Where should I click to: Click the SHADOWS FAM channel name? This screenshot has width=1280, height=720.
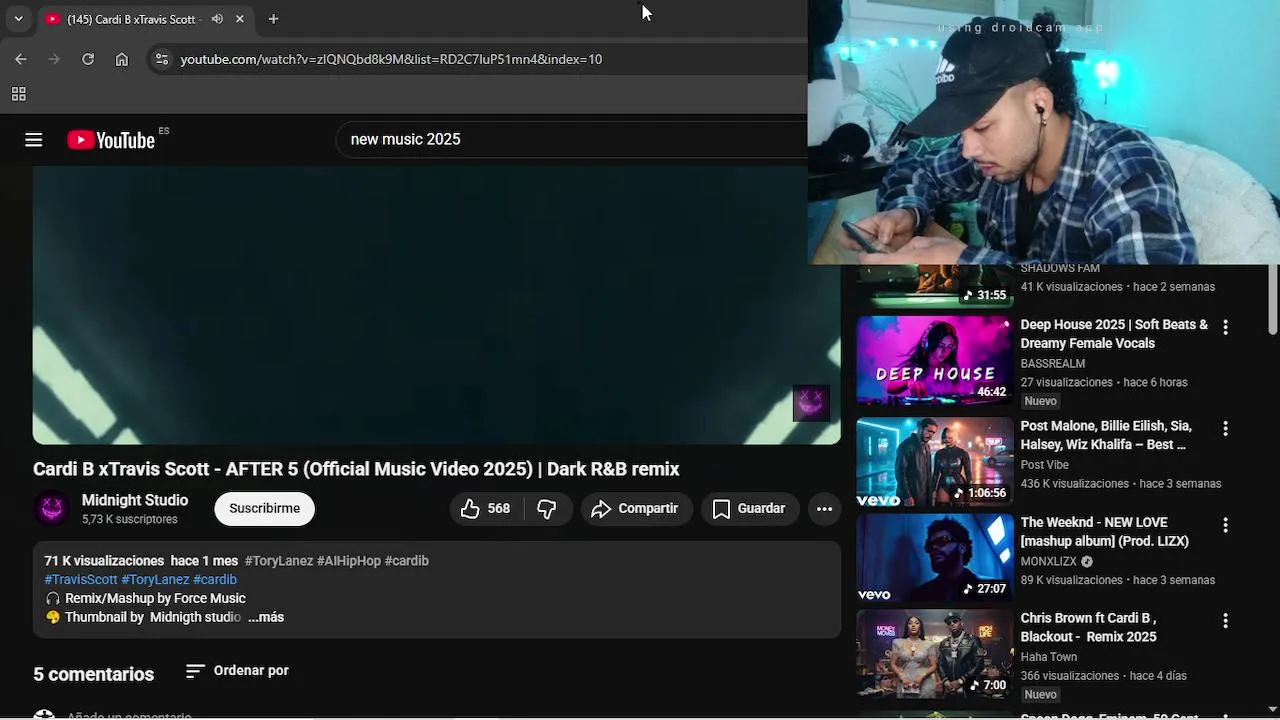pyautogui.click(x=1060, y=269)
